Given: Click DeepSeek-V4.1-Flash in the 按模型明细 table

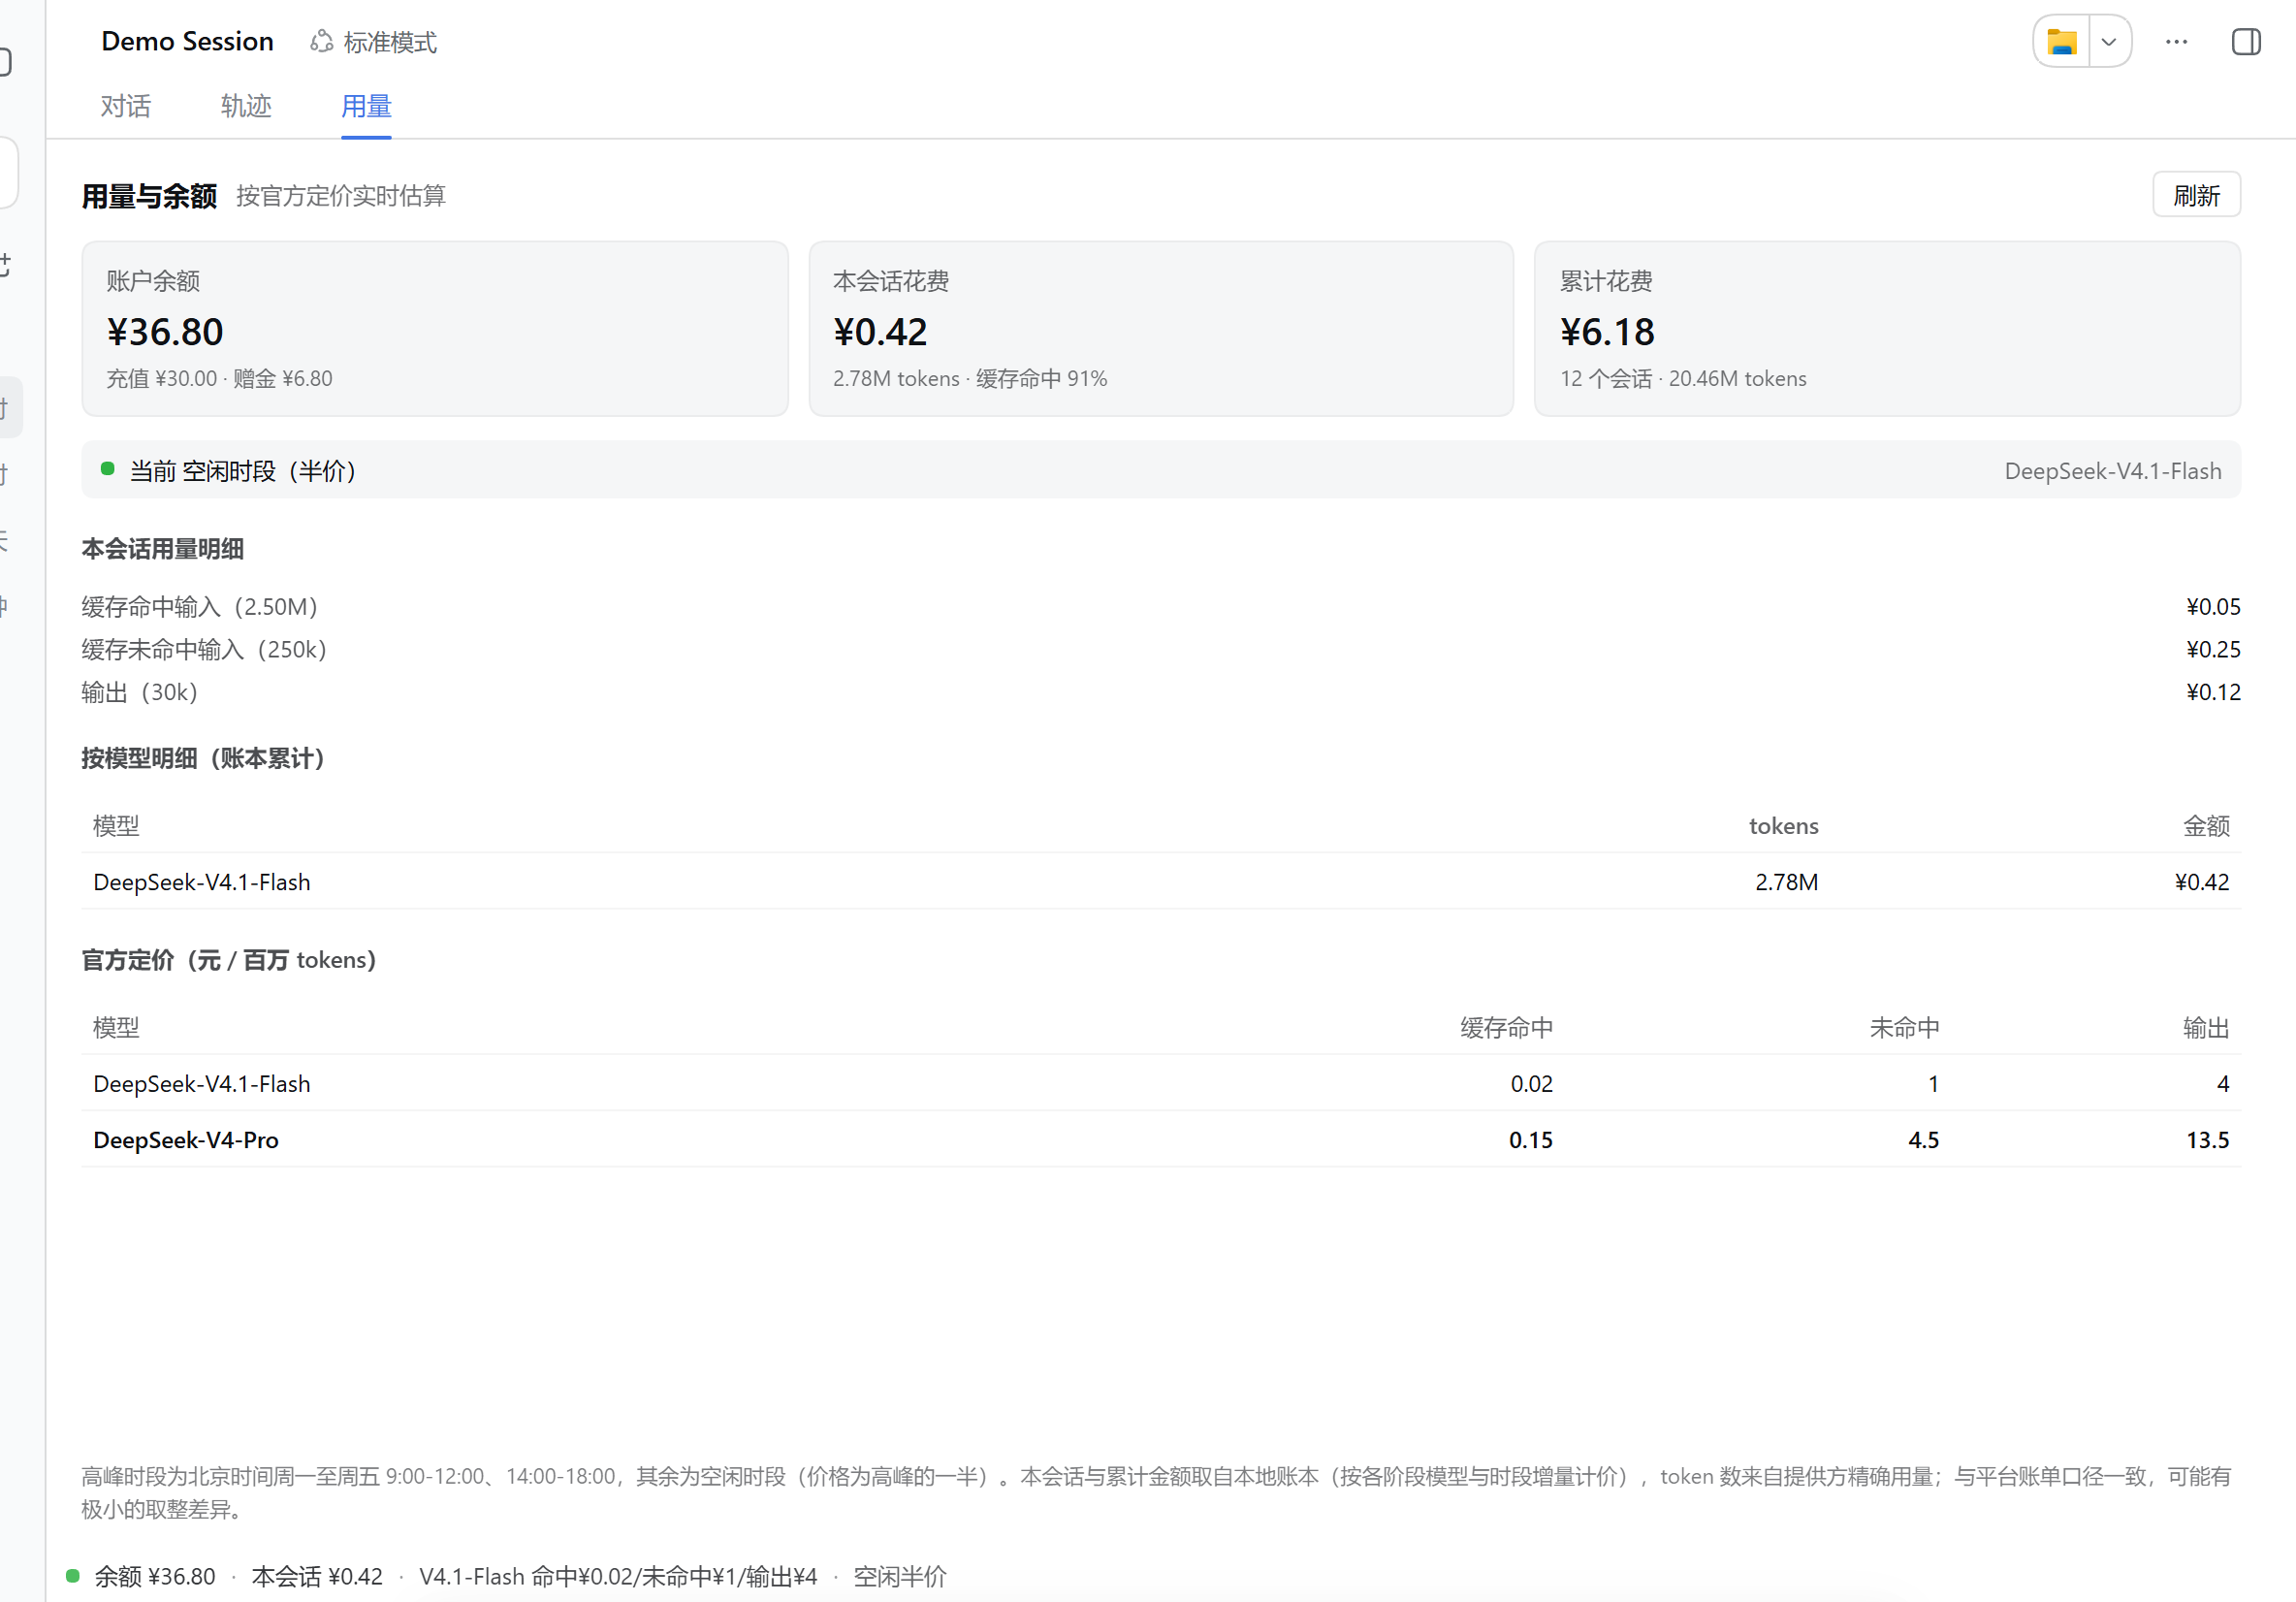Looking at the screenshot, I should pyautogui.click(x=202, y=882).
